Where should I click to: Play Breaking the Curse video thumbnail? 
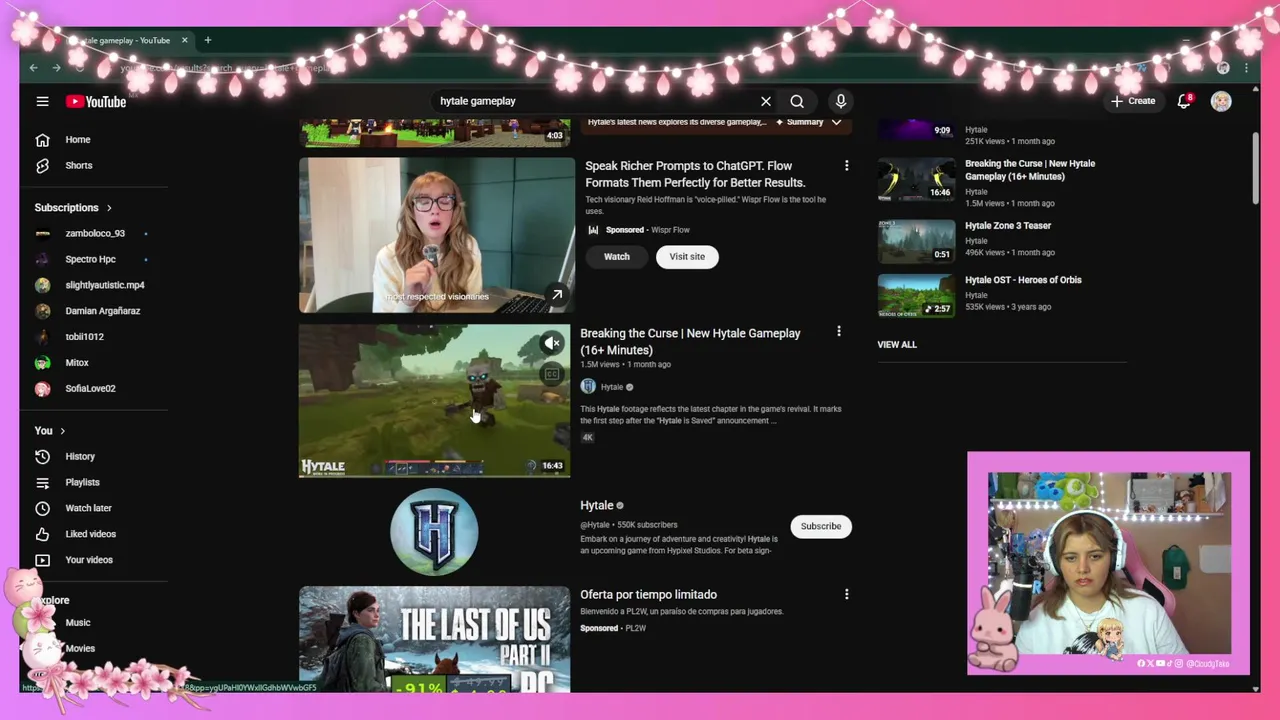pyautogui.click(x=435, y=401)
